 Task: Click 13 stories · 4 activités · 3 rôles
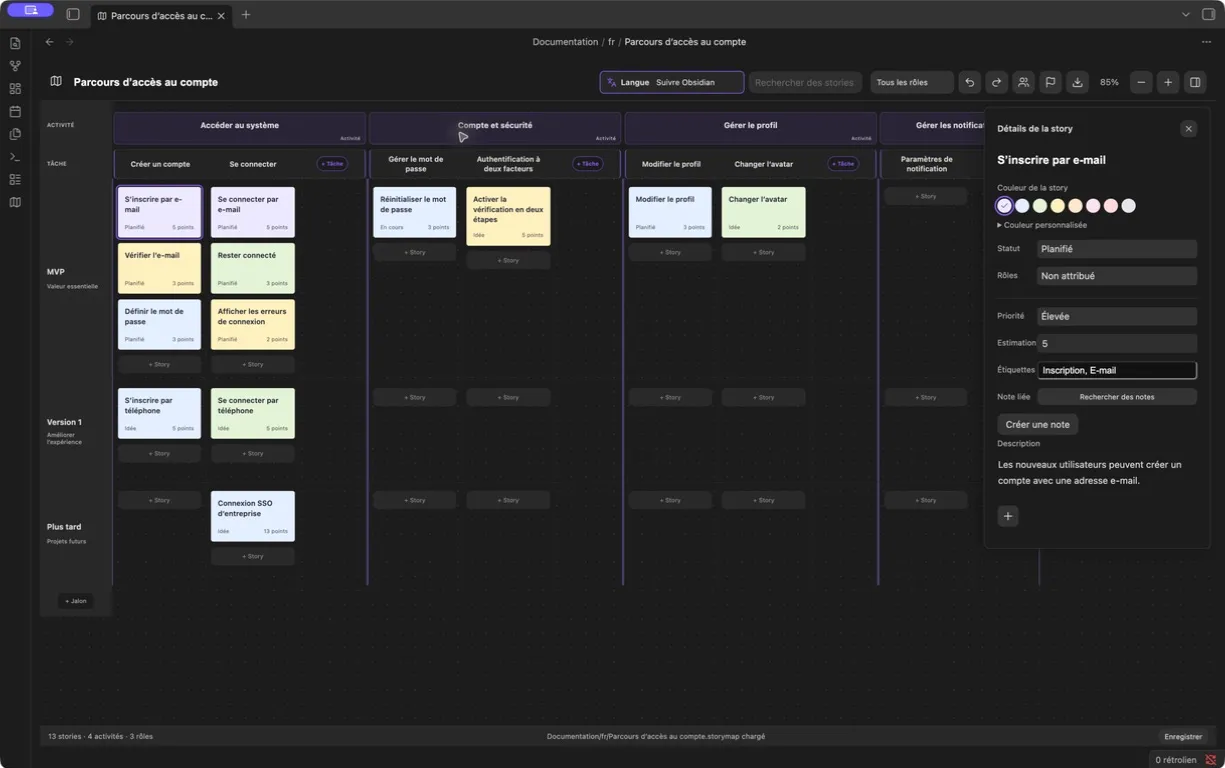click(x=100, y=736)
